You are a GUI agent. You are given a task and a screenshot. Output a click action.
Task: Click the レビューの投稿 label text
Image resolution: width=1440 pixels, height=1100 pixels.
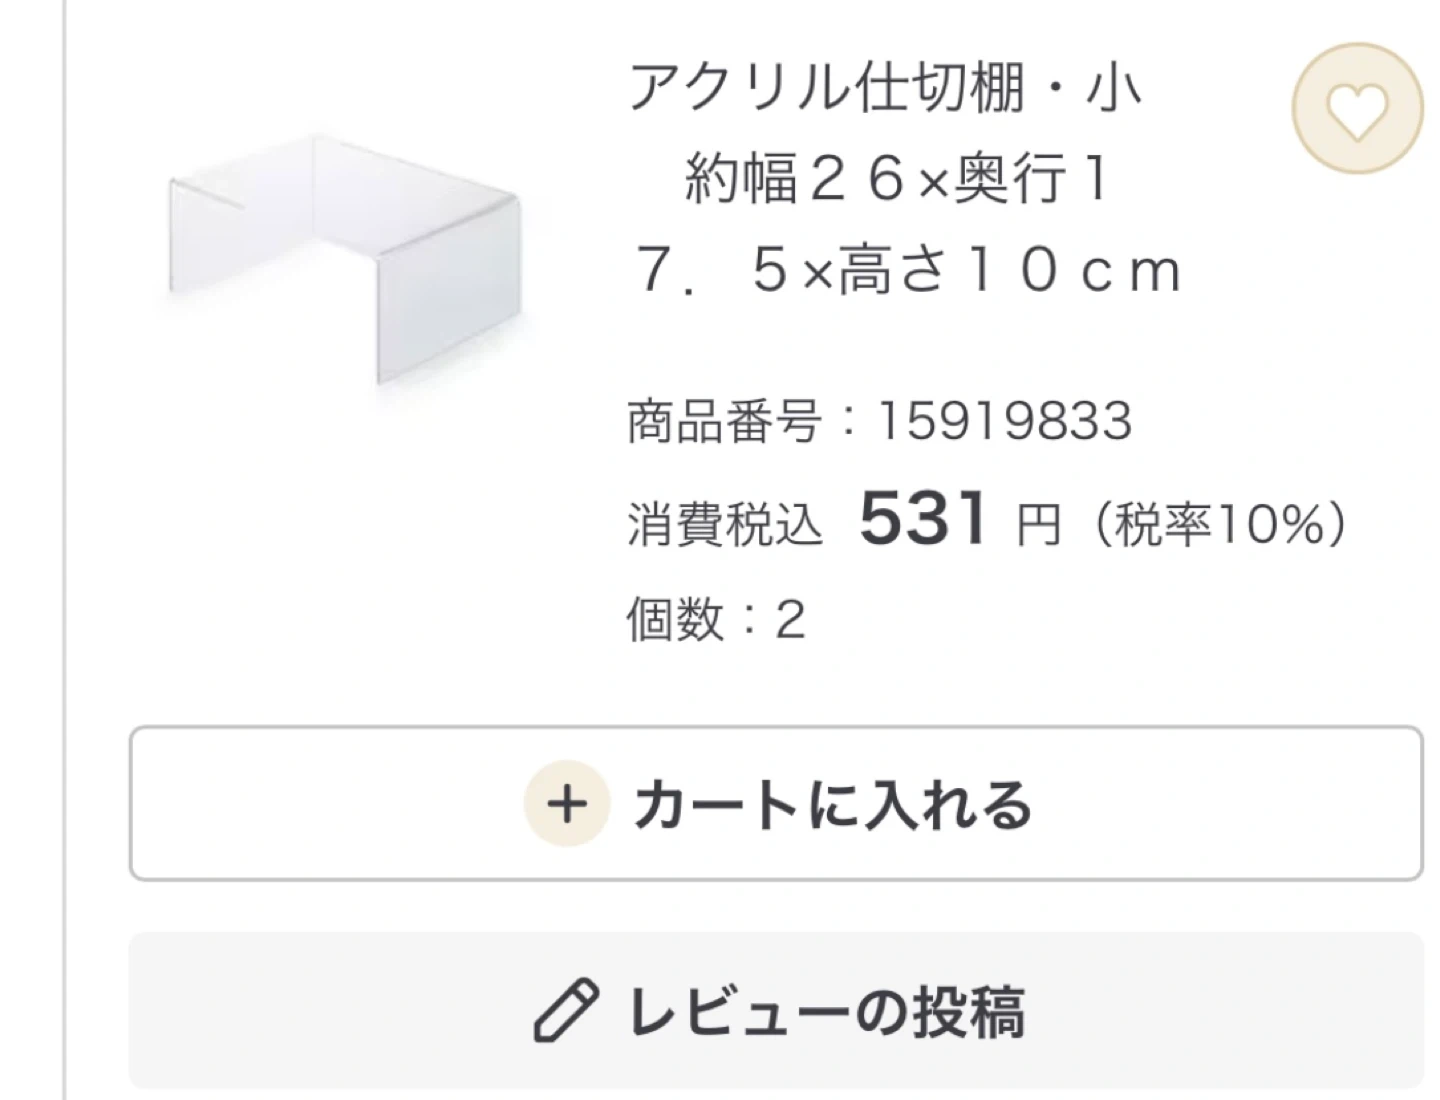pyautogui.click(x=826, y=1012)
